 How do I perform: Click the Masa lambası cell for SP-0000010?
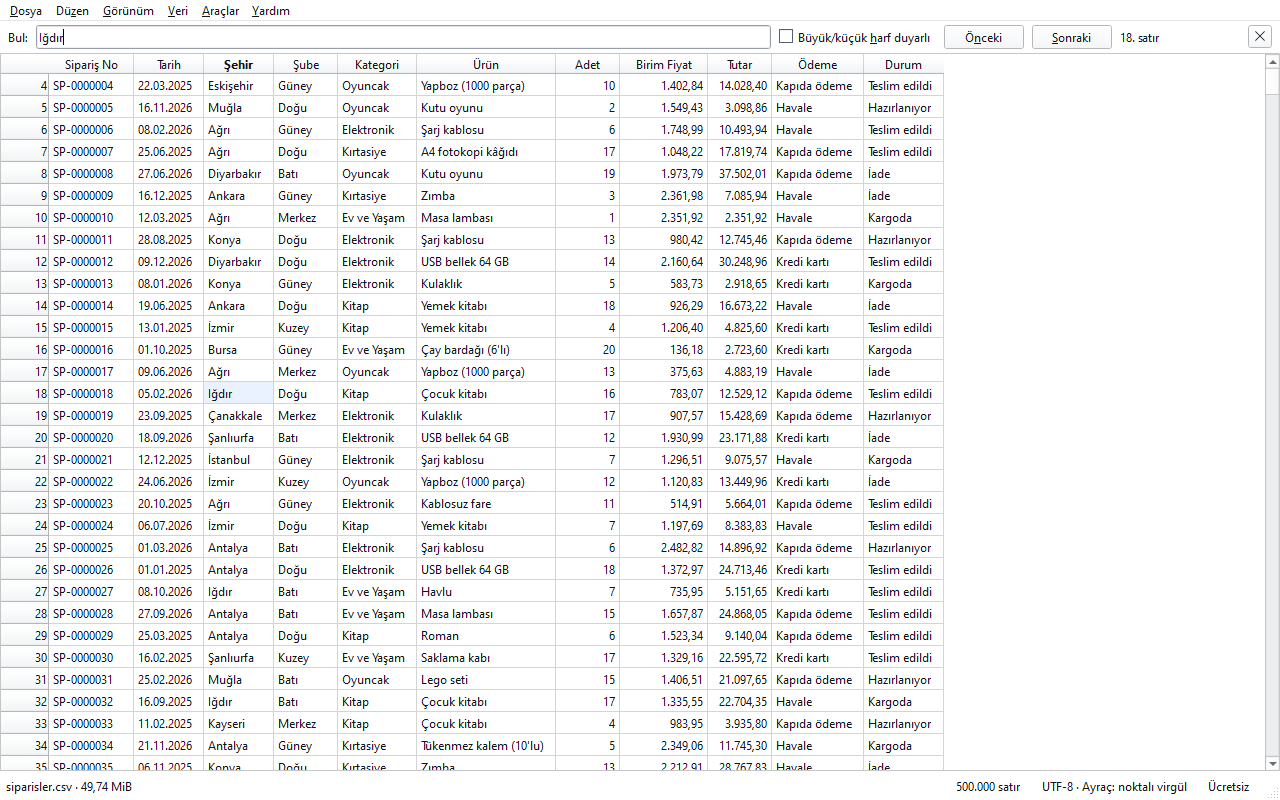486,218
